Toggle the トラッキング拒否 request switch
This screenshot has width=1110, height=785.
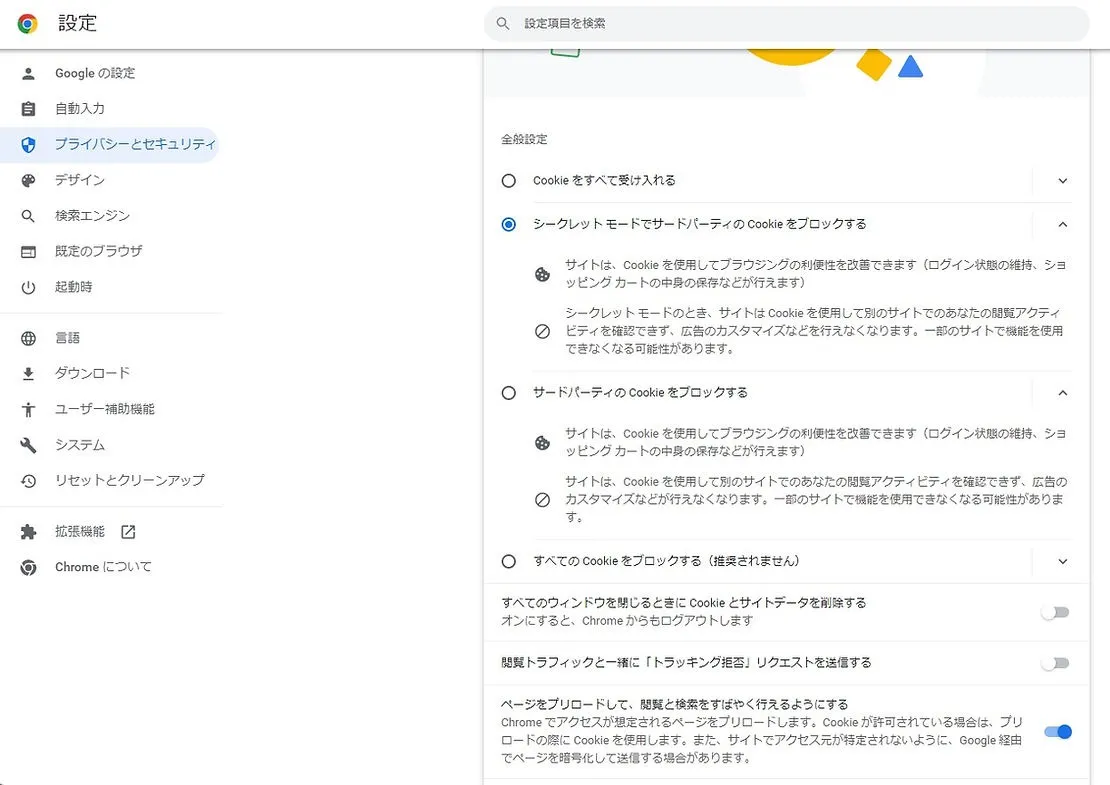[x=1055, y=663]
